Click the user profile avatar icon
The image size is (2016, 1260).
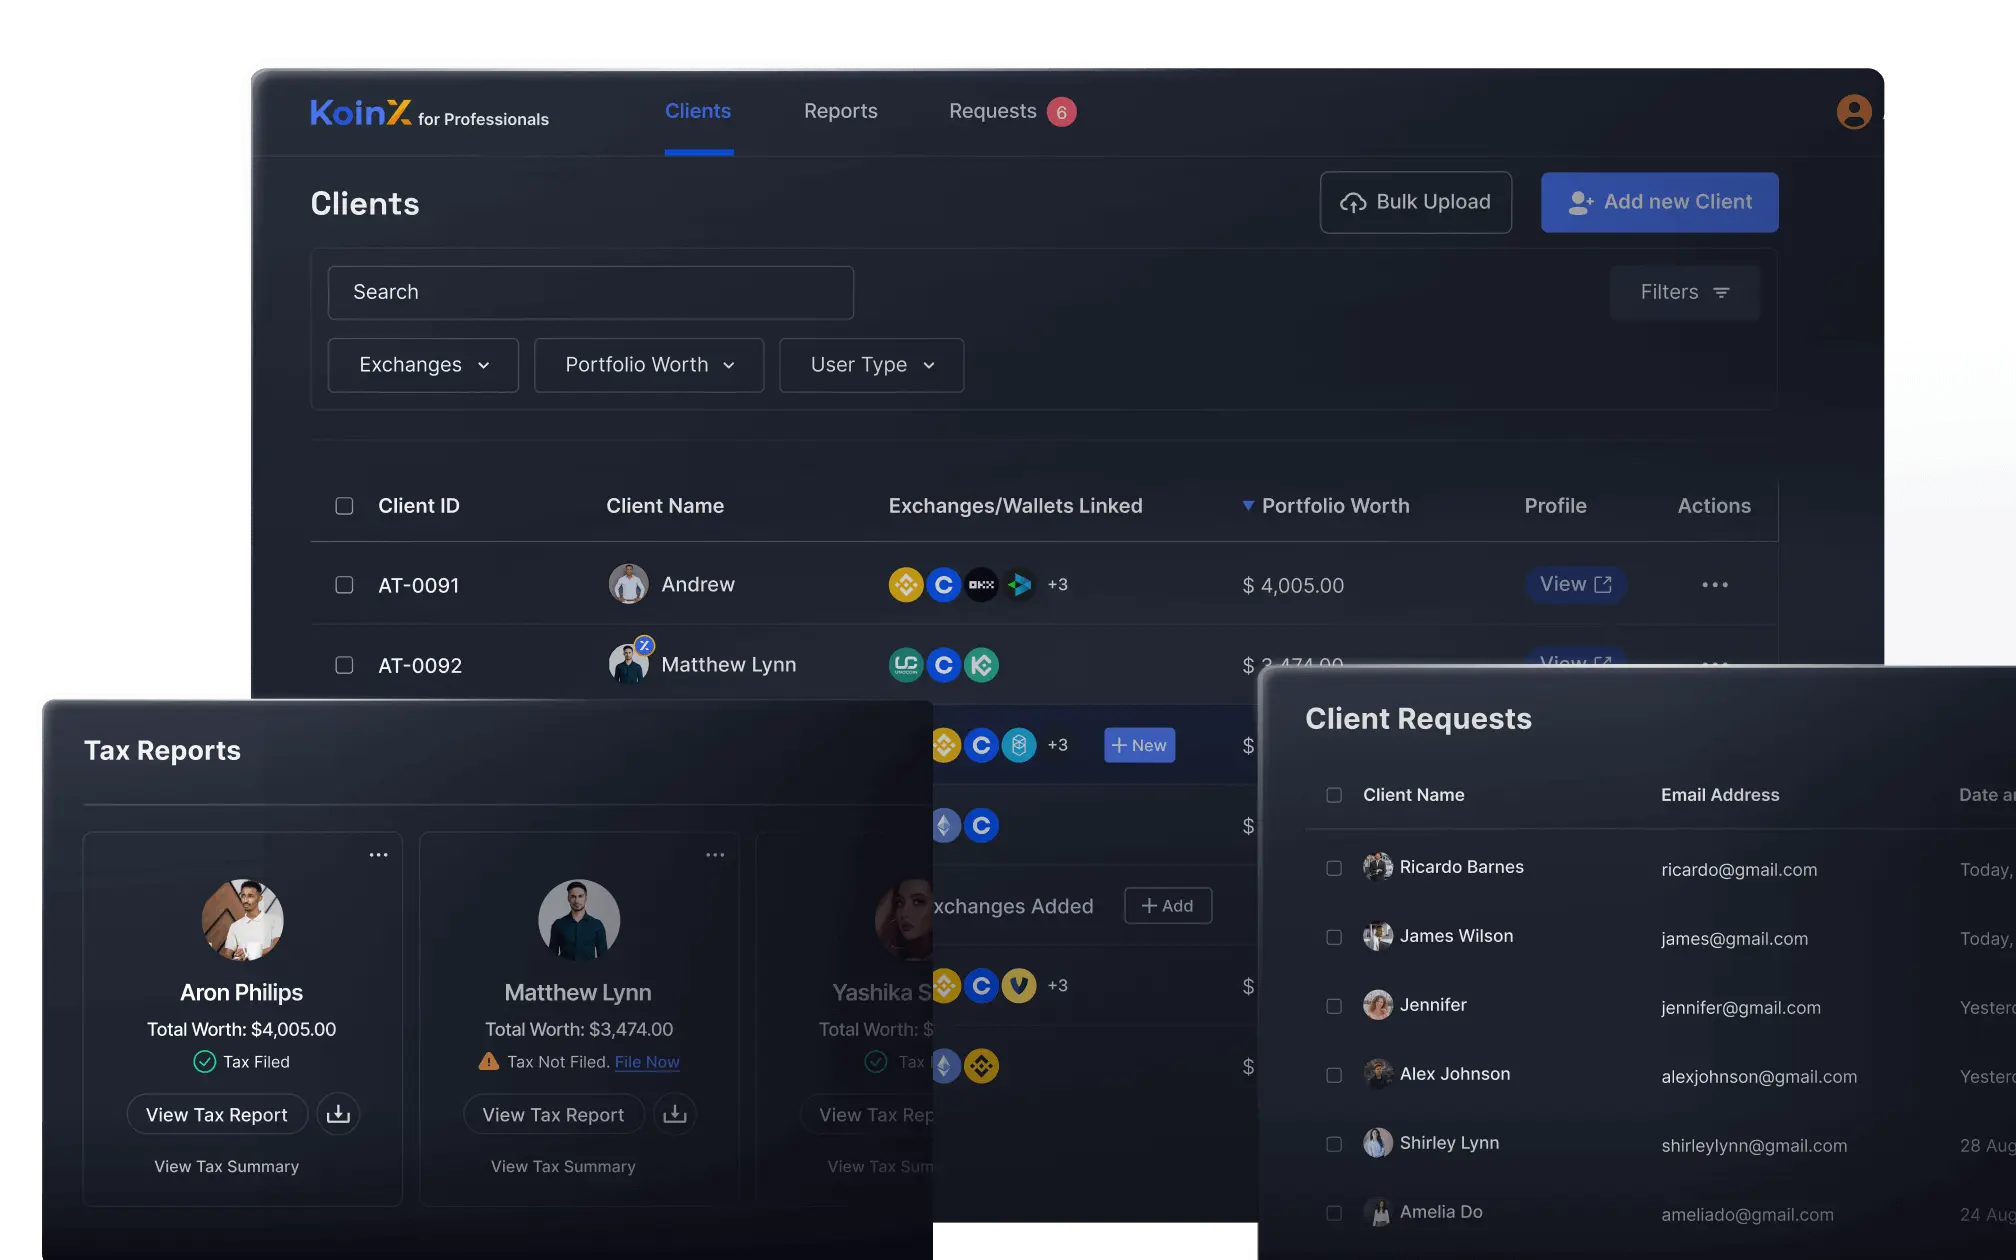(1853, 111)
